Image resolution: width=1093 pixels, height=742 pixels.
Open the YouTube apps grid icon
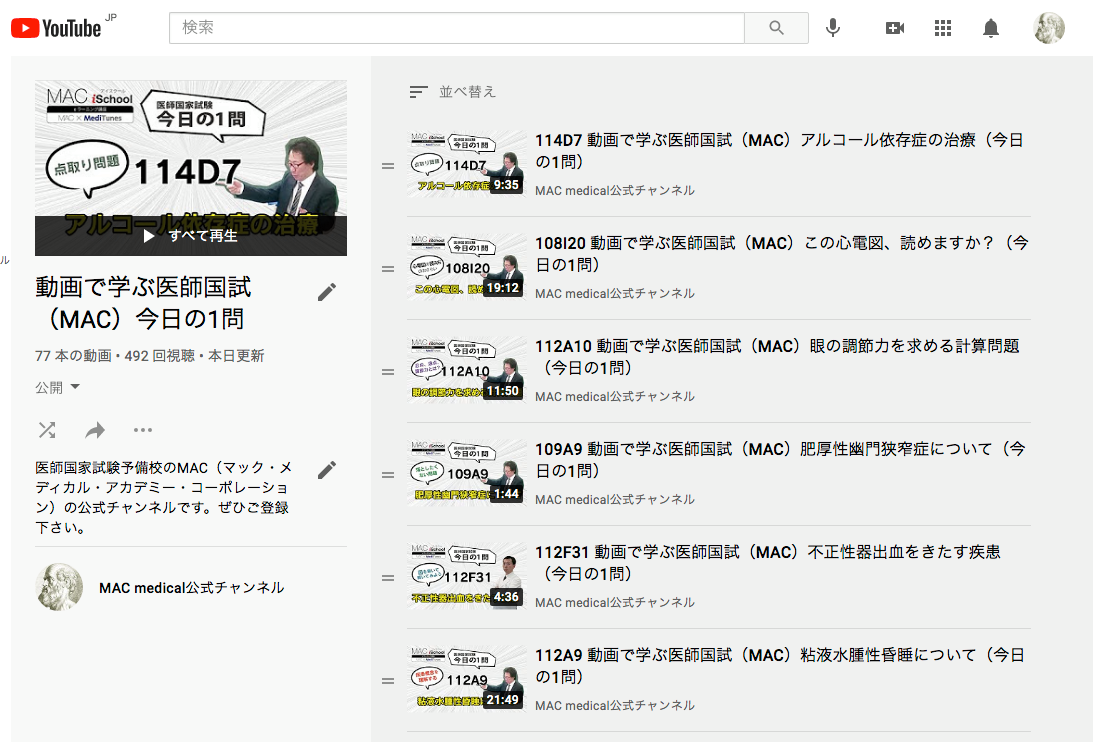tap(942, 28)
